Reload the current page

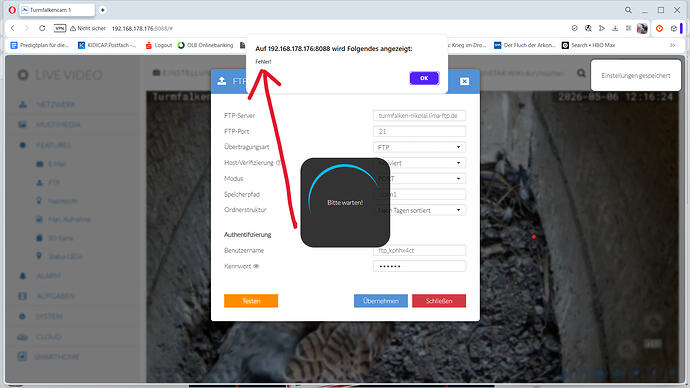42,28
